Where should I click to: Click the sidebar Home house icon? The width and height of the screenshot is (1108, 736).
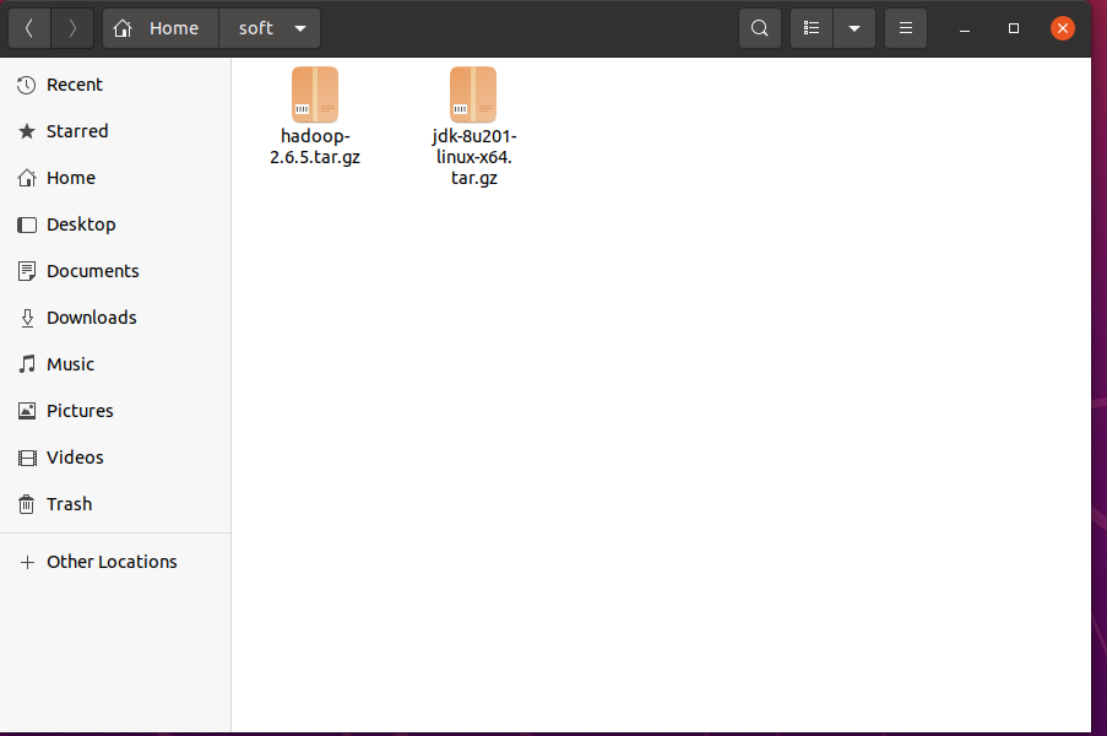27,178
